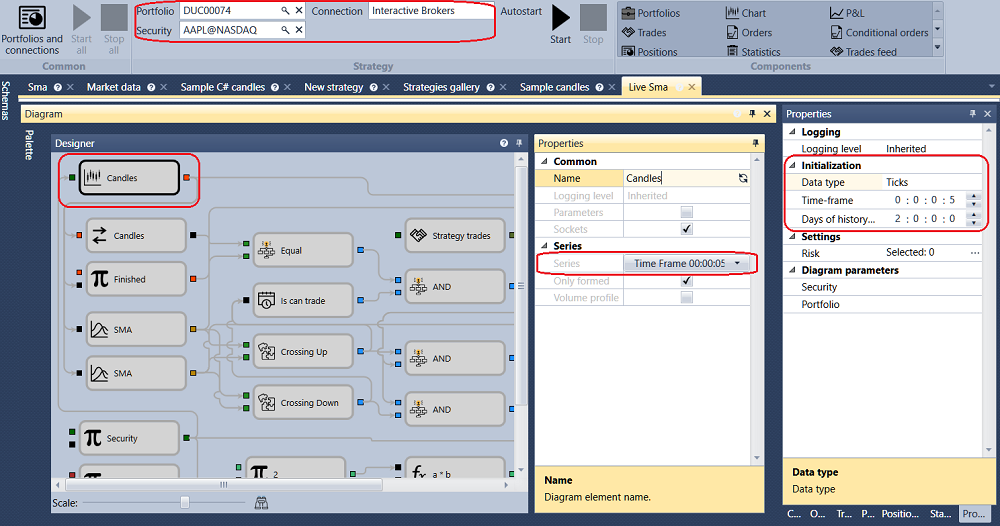The height and width of the screenshot is (526, 1000).
Task: Collapse the Diagram parameters group
Action: (793, 270)
